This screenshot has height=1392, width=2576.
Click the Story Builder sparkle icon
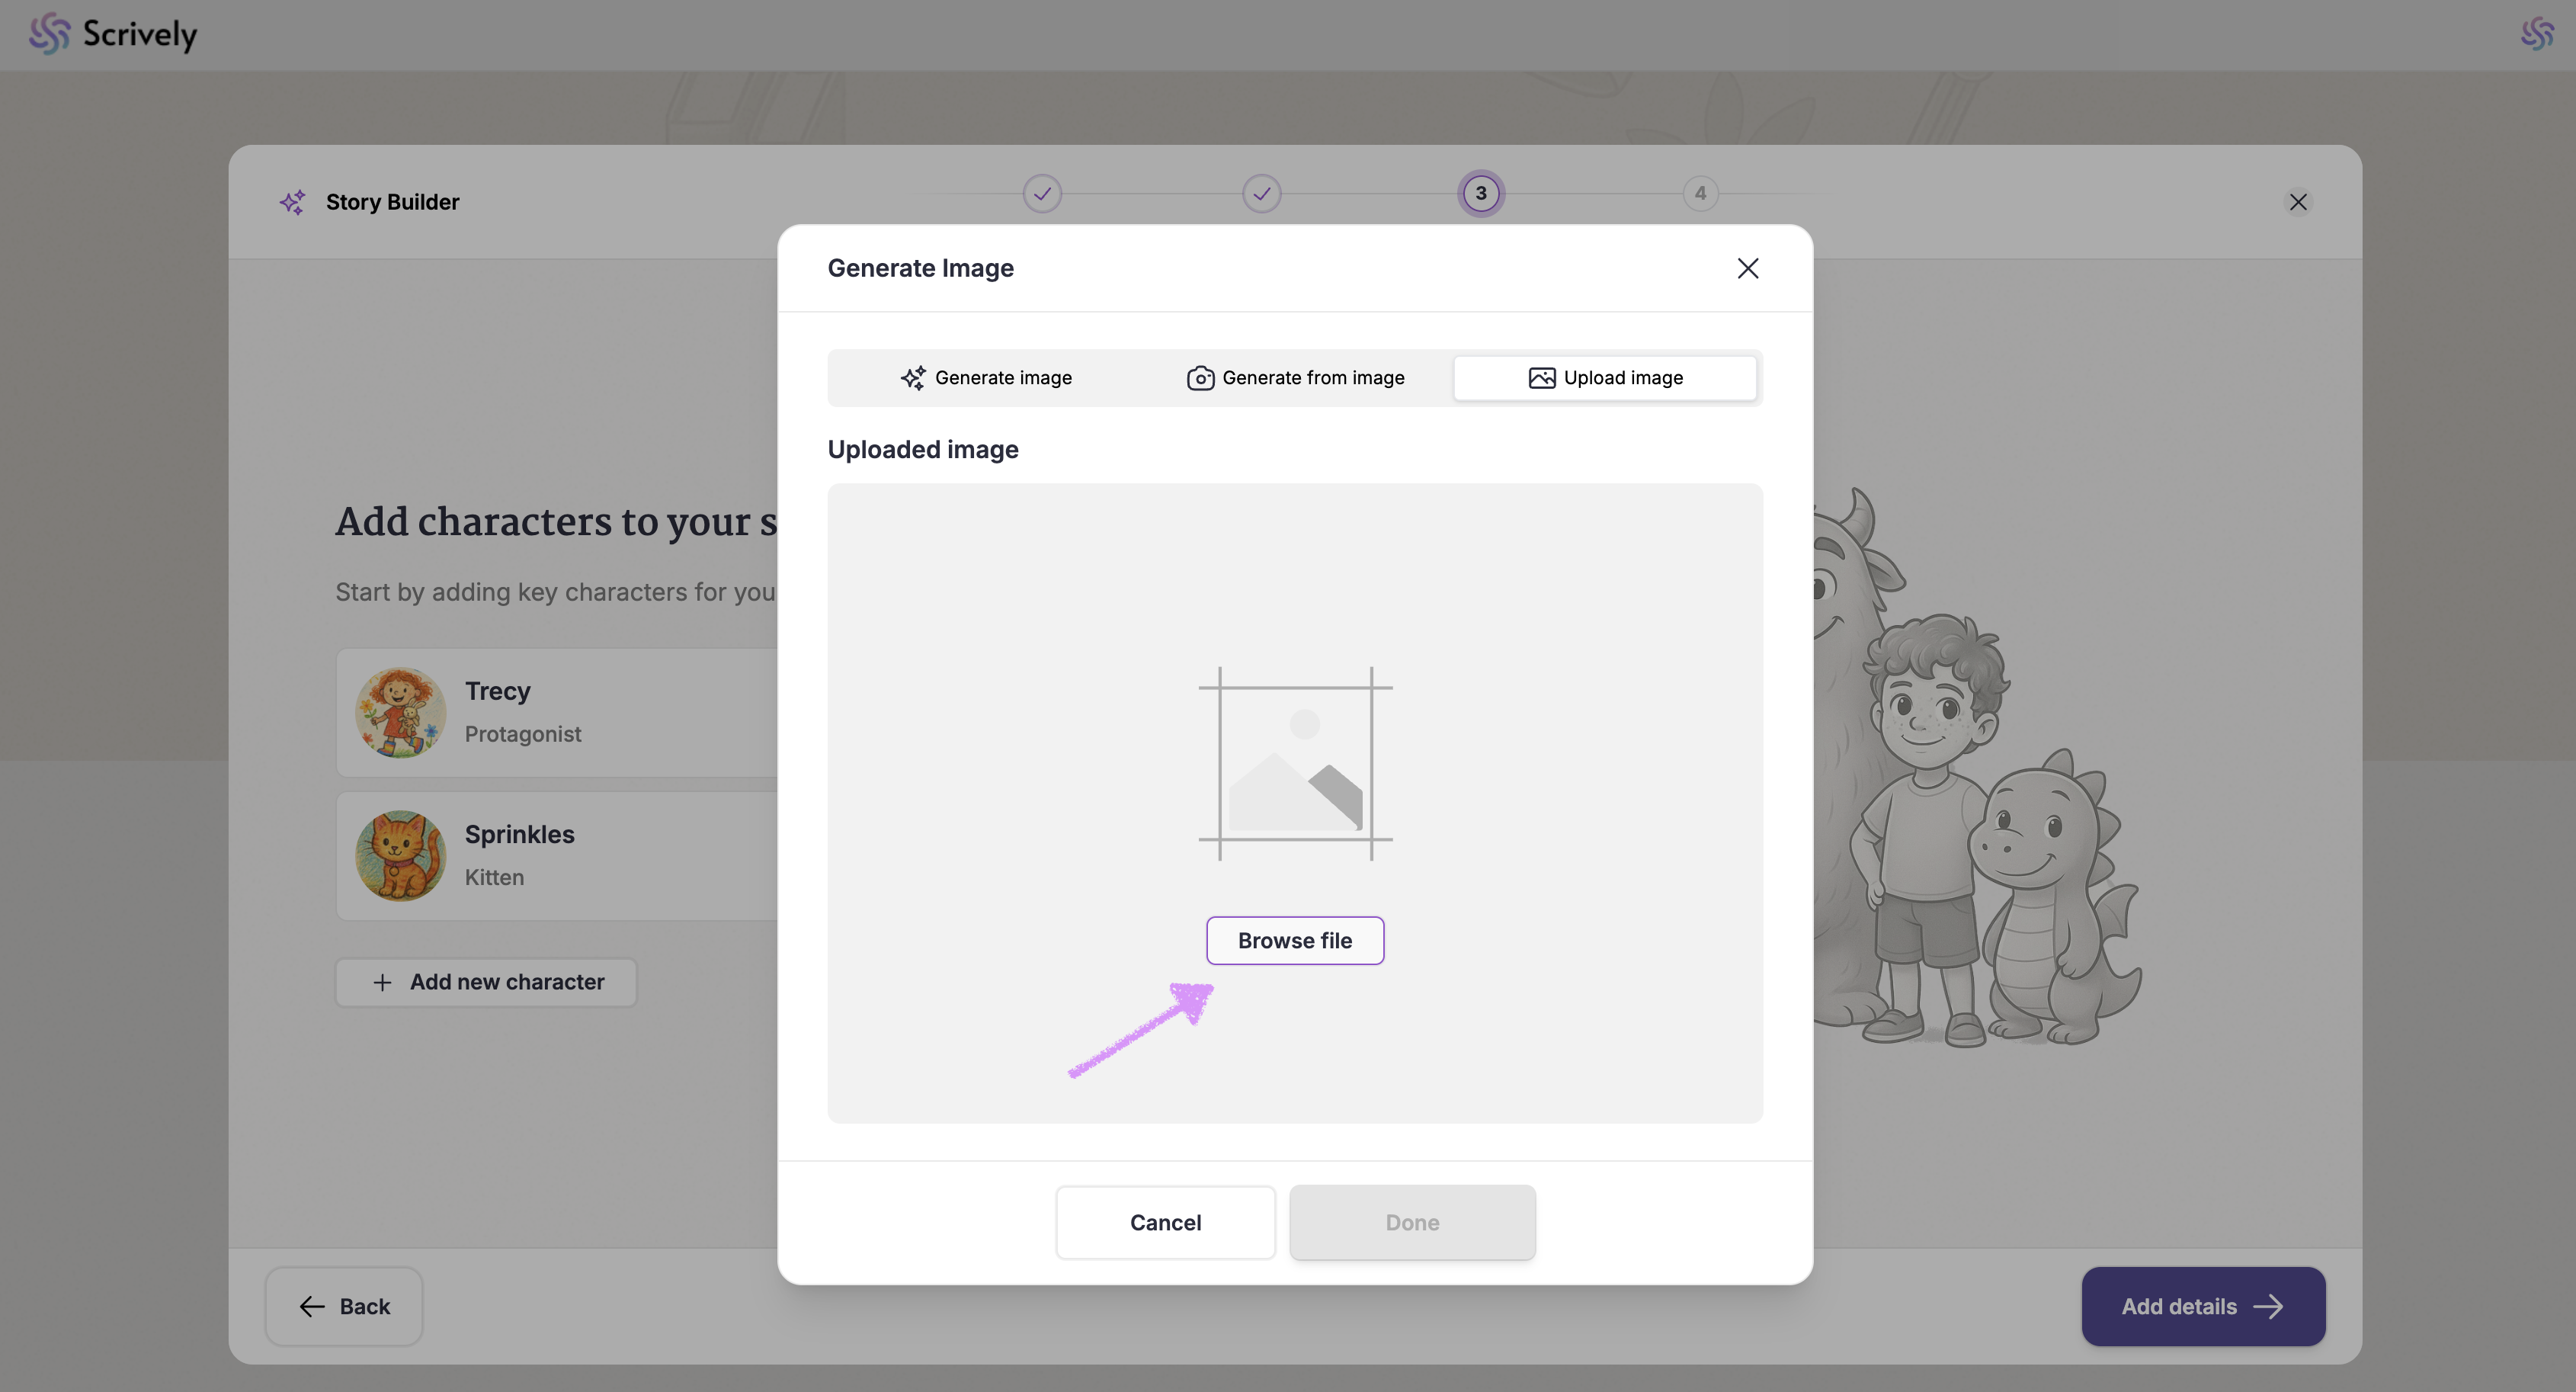[x=292, y=202]
